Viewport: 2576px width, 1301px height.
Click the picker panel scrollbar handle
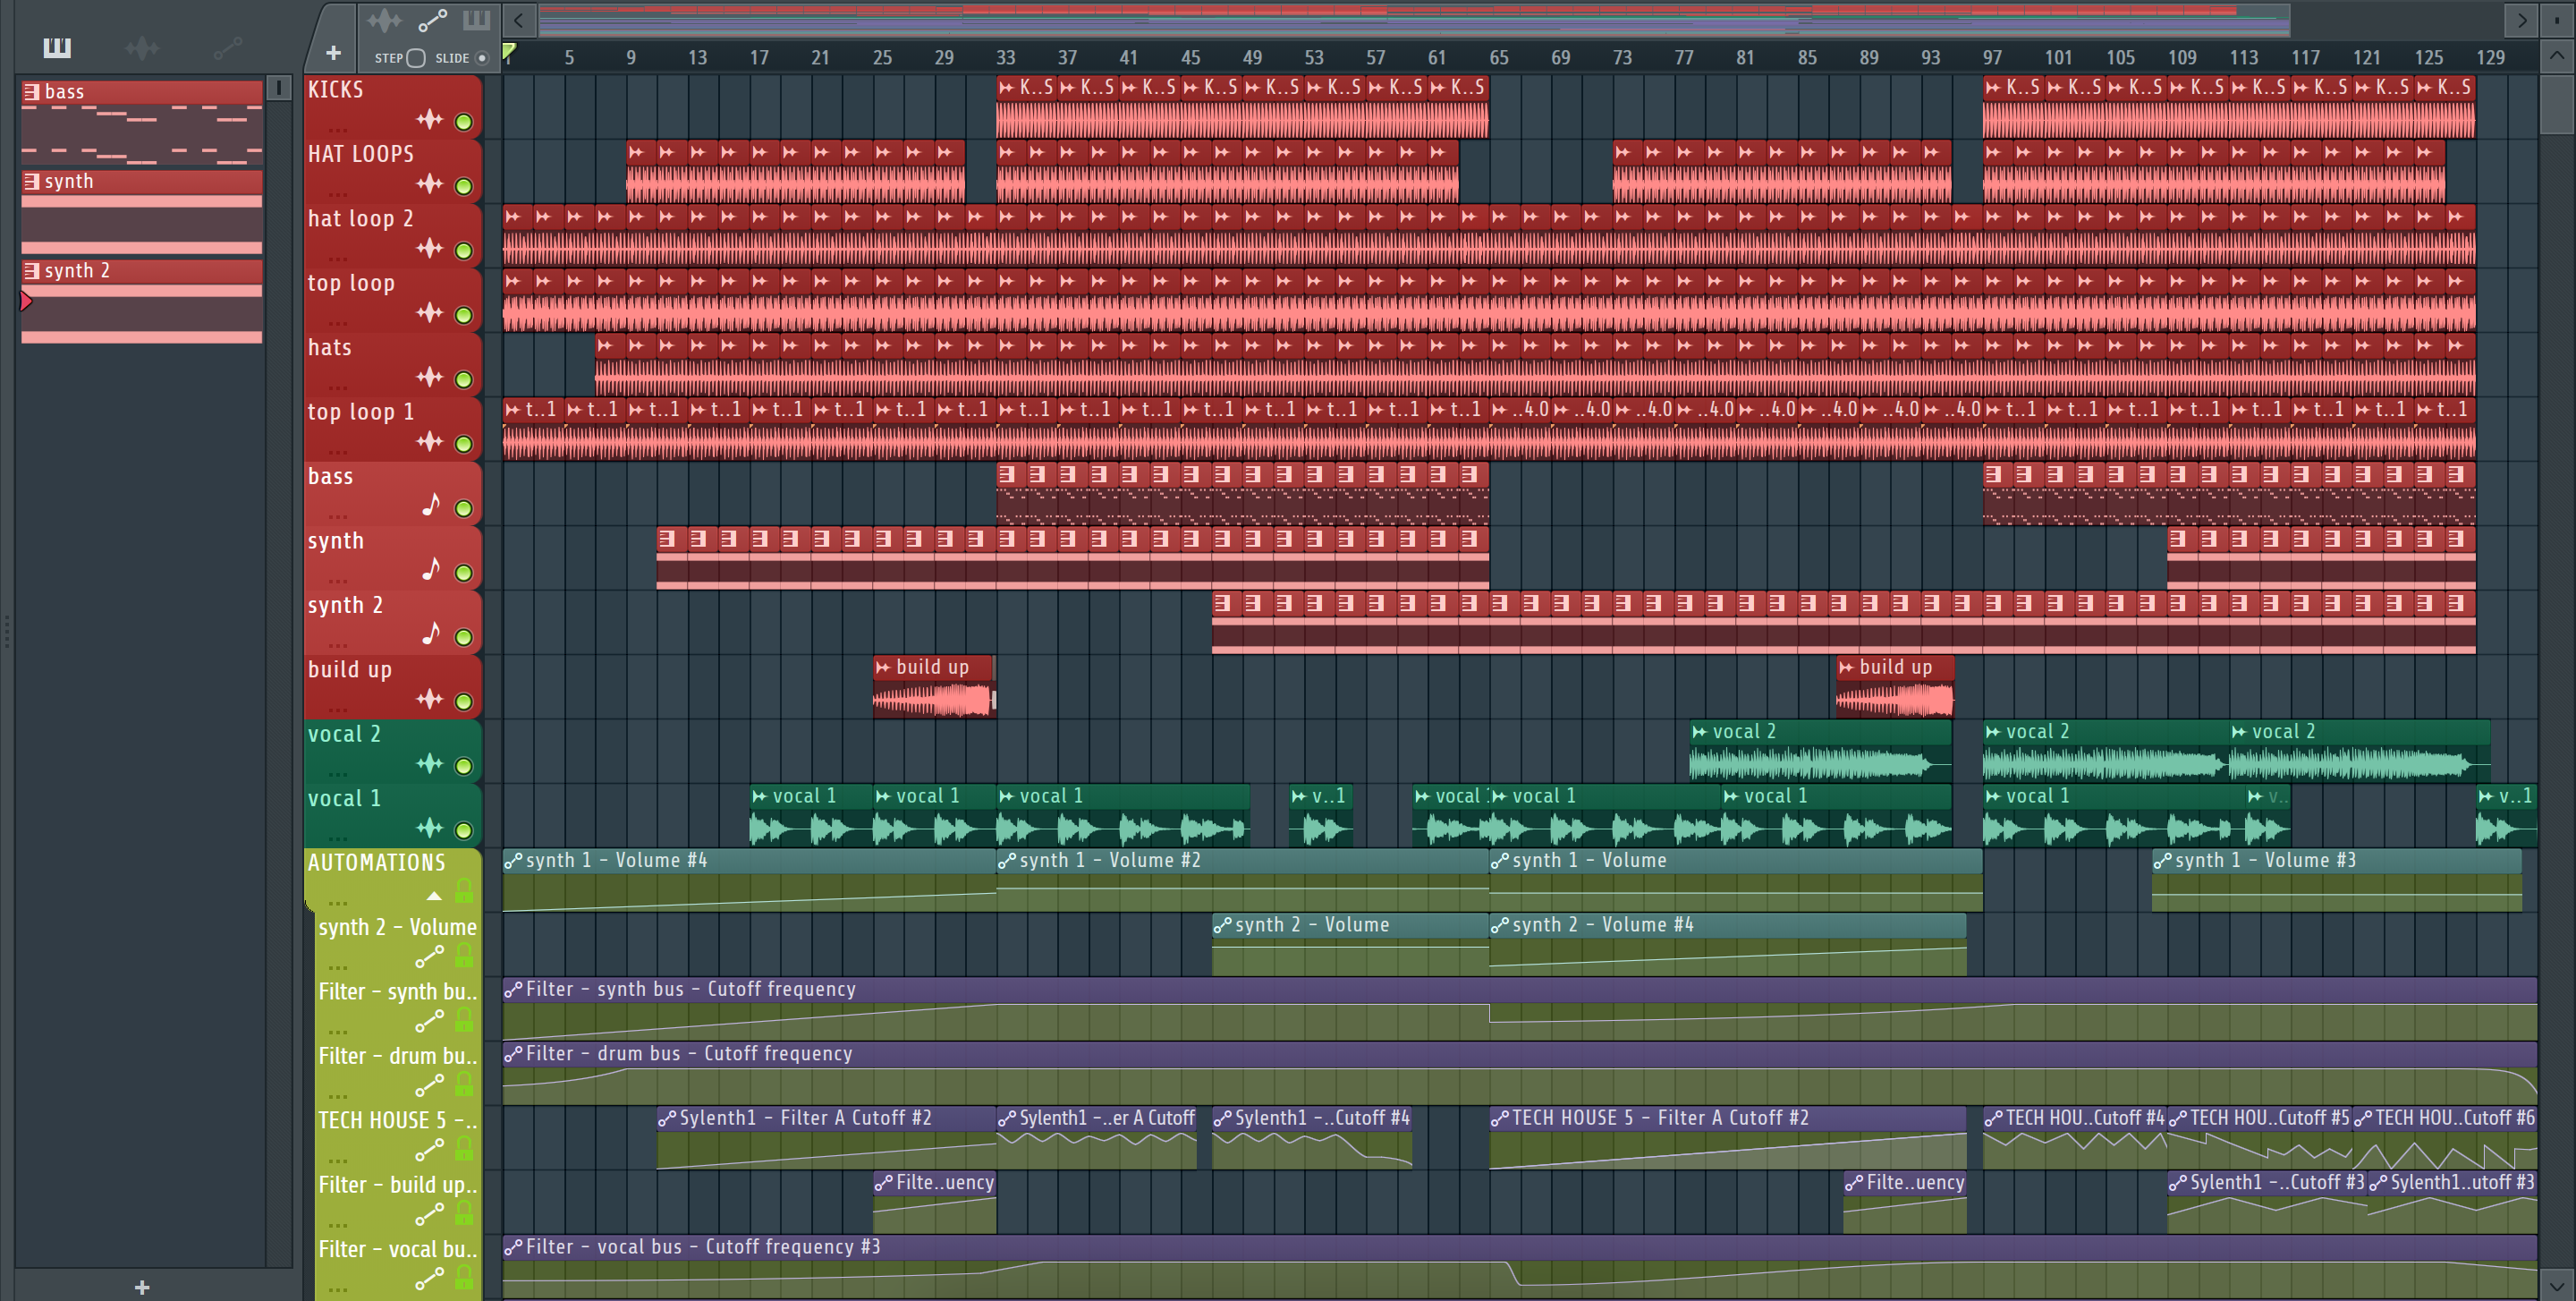point(279,87)
